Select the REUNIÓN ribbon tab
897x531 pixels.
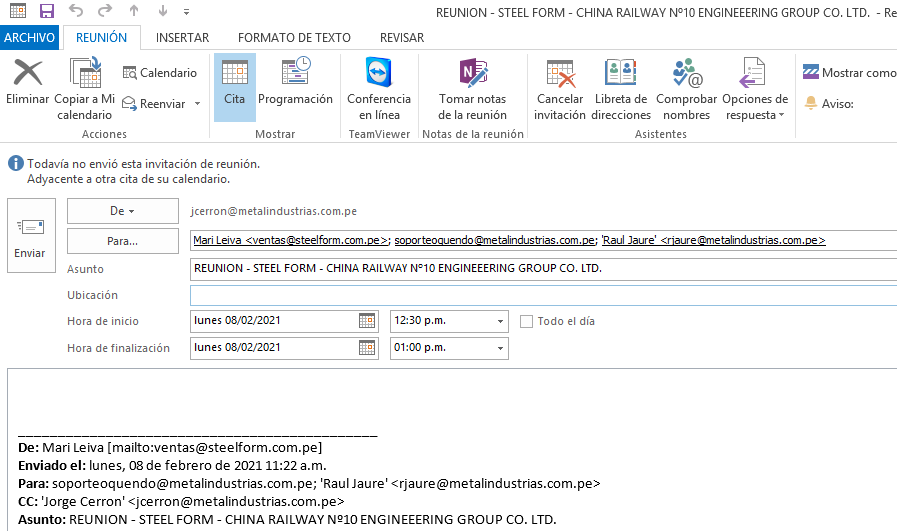(x=101, y=38)
